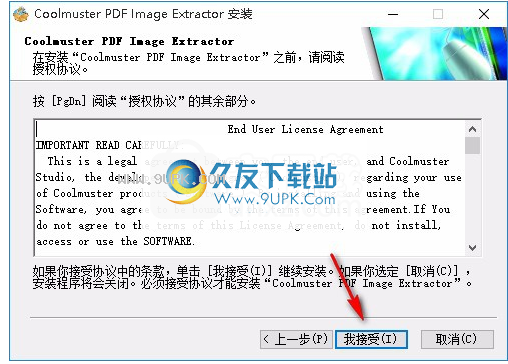Click the text 'and Coolmuster' in license
Viewport: 508px width, 364px height.
[x=408, y=161]
